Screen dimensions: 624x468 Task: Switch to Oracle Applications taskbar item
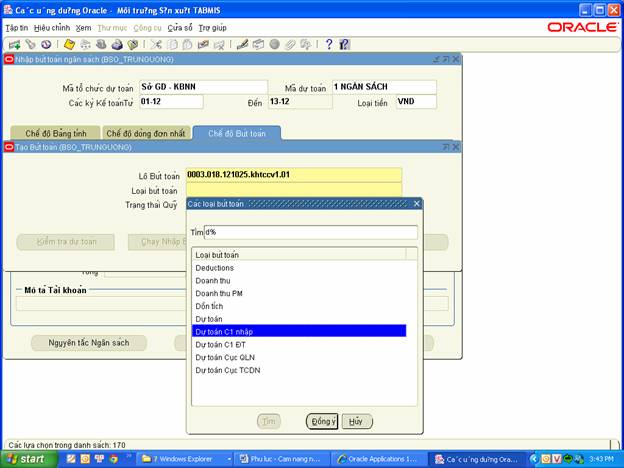pyautogui.click(x=378, y=459)
